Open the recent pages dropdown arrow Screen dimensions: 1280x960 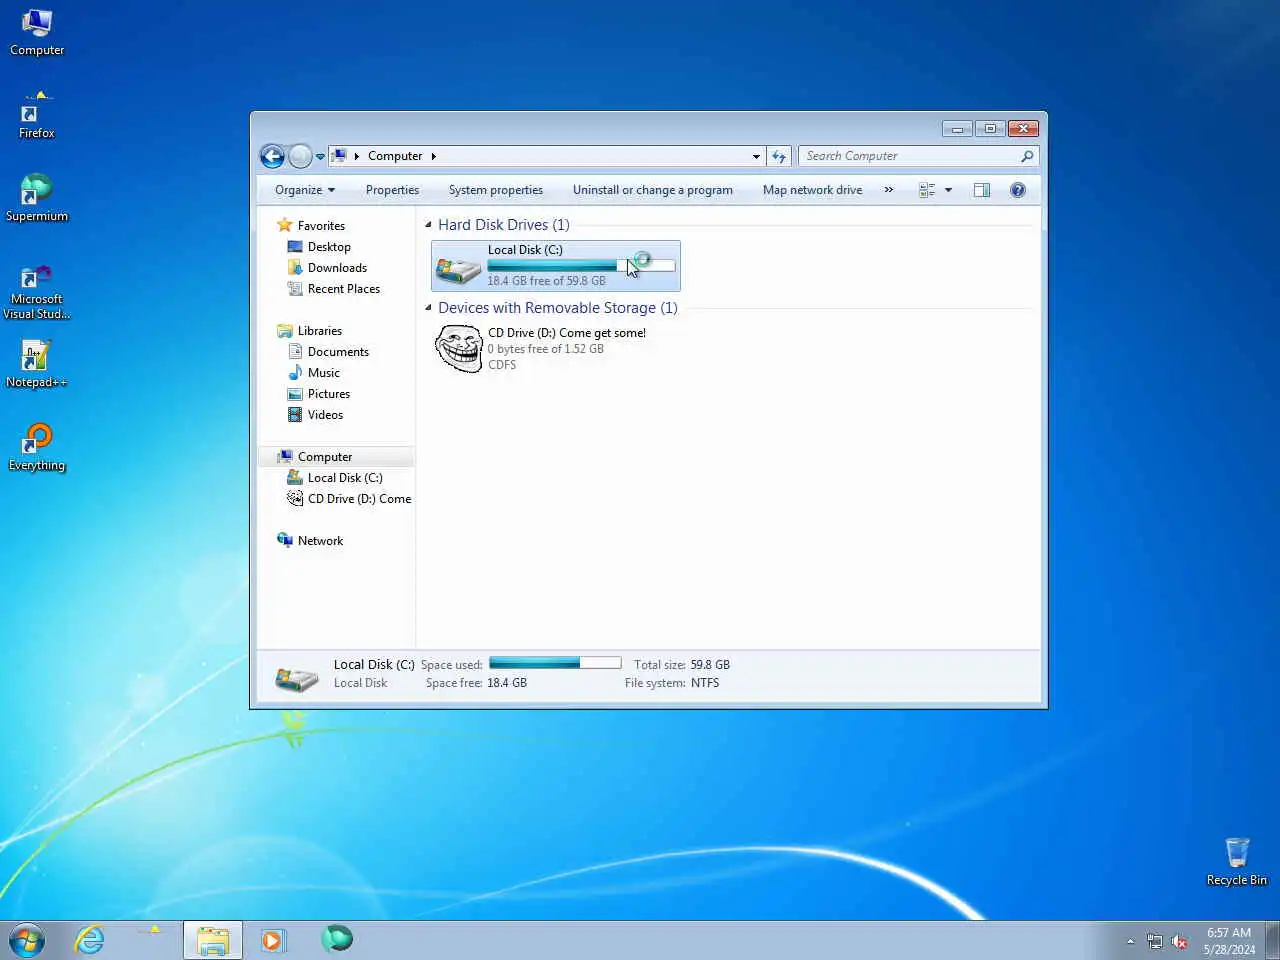coord(320,157)
